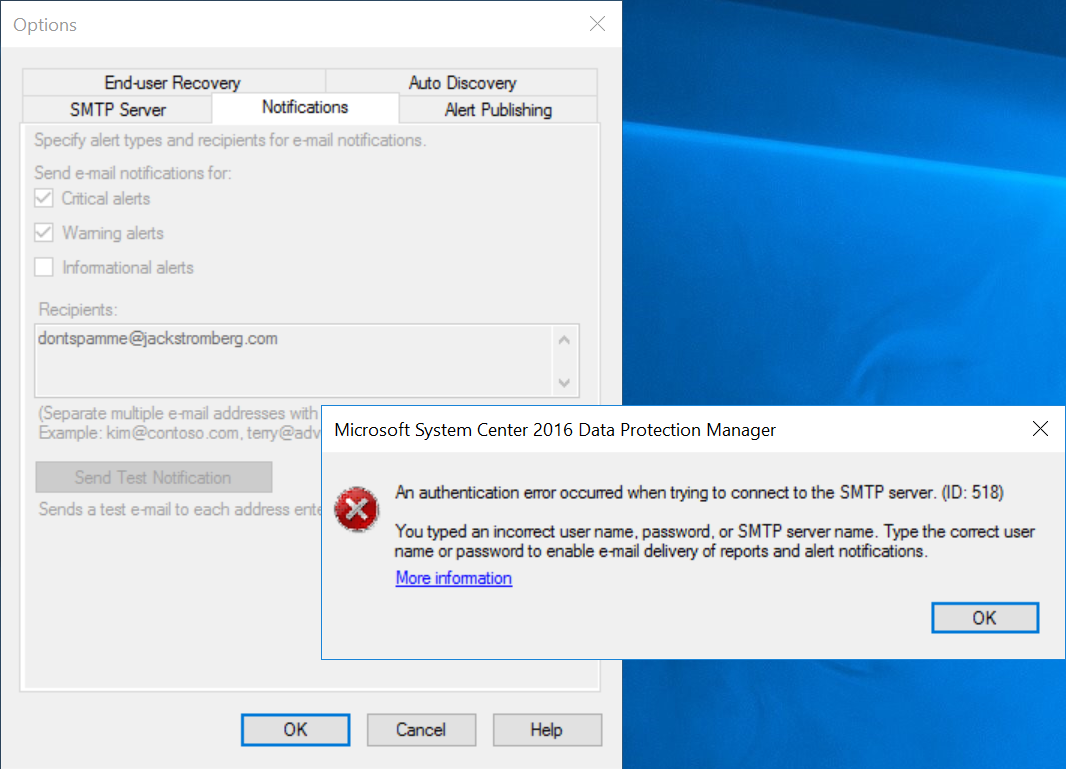Open the Notifications tab
1066x769 pixels.
pos(306,106)
